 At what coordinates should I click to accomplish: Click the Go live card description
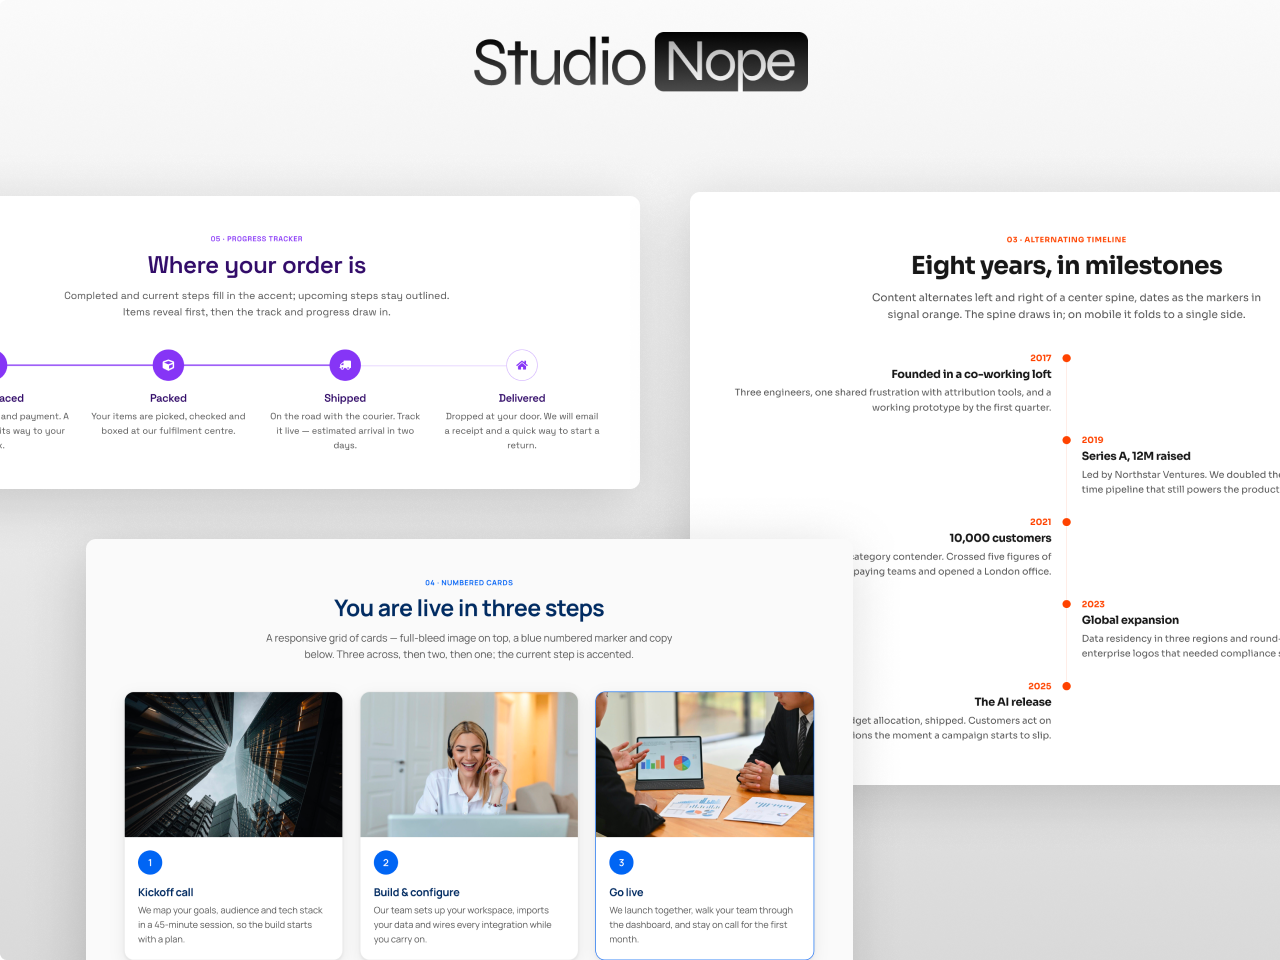(x=701, y=925)
